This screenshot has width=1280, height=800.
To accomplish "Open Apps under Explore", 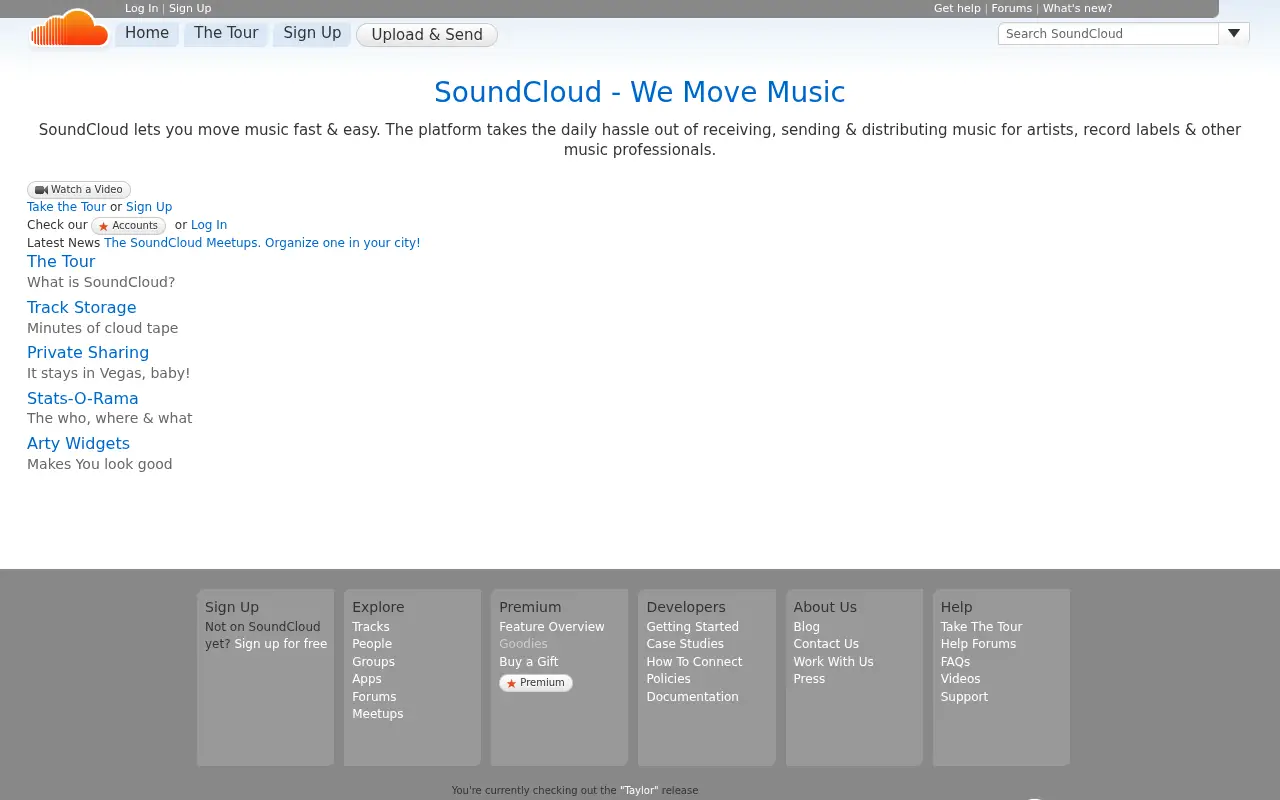I will (367, 679).
